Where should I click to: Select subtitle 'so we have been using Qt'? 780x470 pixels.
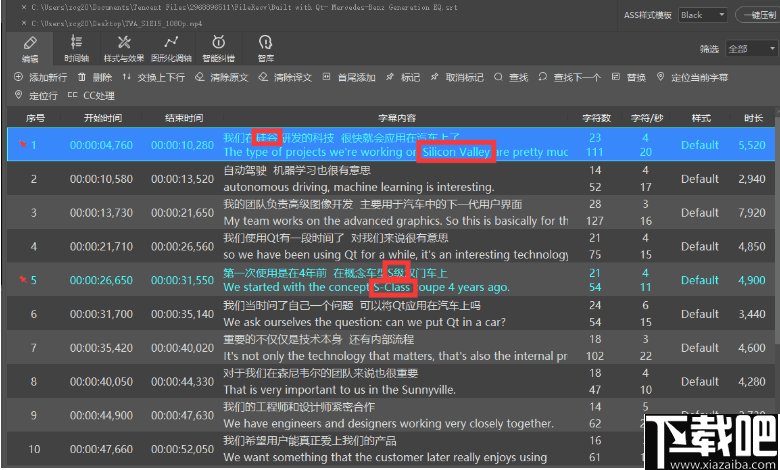395,255
